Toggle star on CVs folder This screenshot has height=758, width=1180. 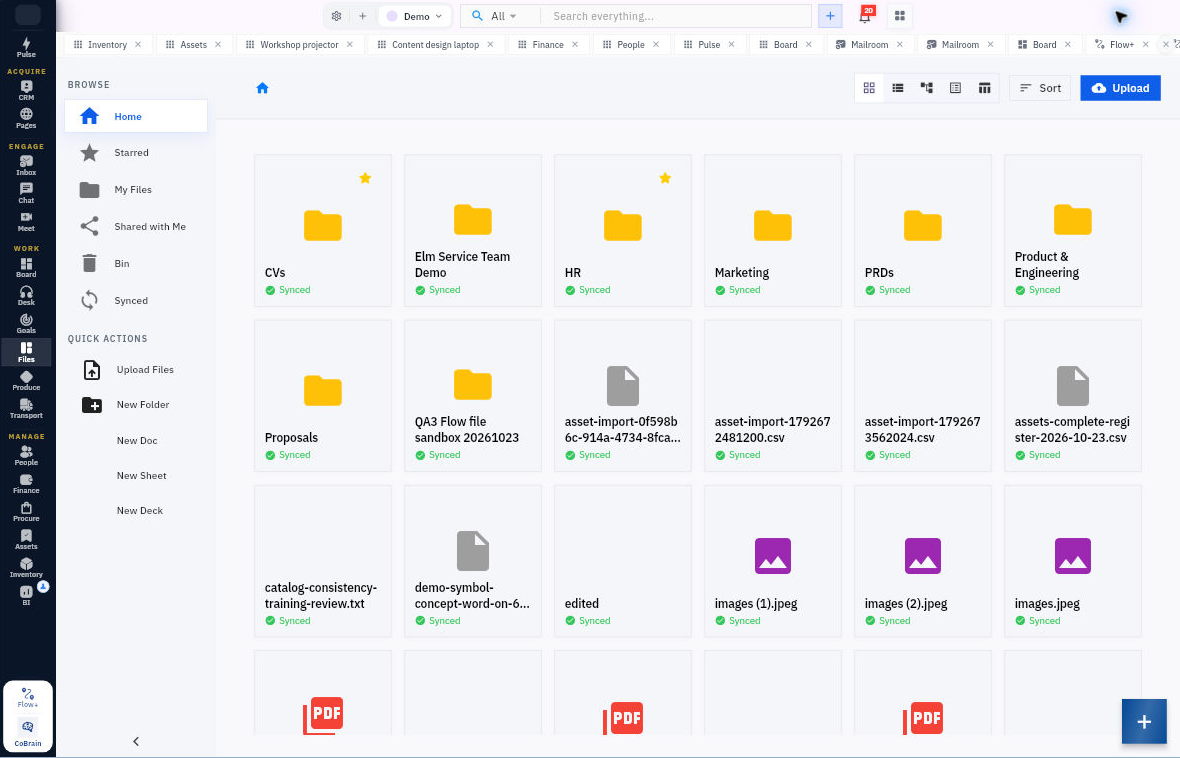[x=365, y=178]
